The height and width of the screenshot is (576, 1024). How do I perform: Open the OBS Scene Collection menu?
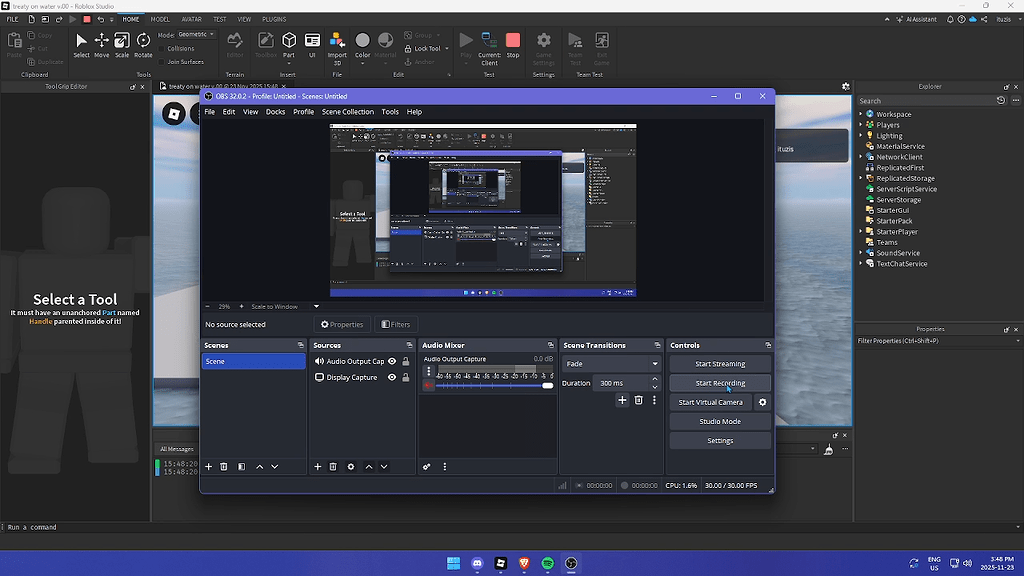click(x=347, y=112)
